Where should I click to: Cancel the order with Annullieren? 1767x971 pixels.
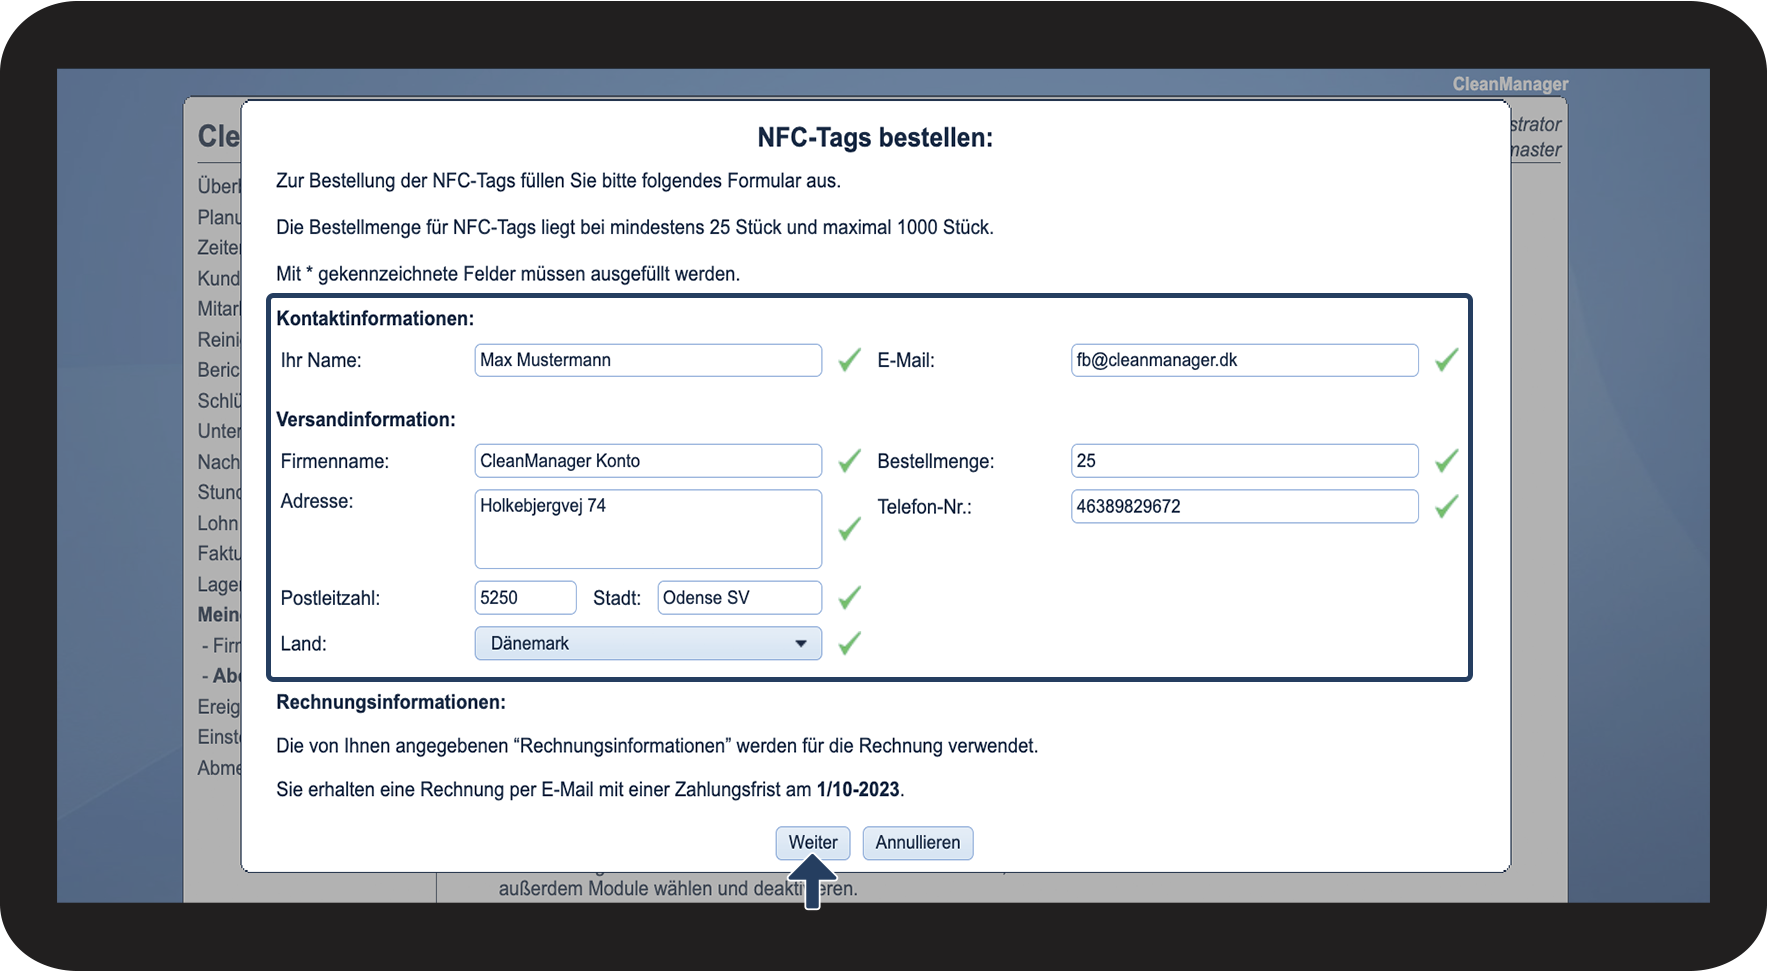tap(918, 843)
